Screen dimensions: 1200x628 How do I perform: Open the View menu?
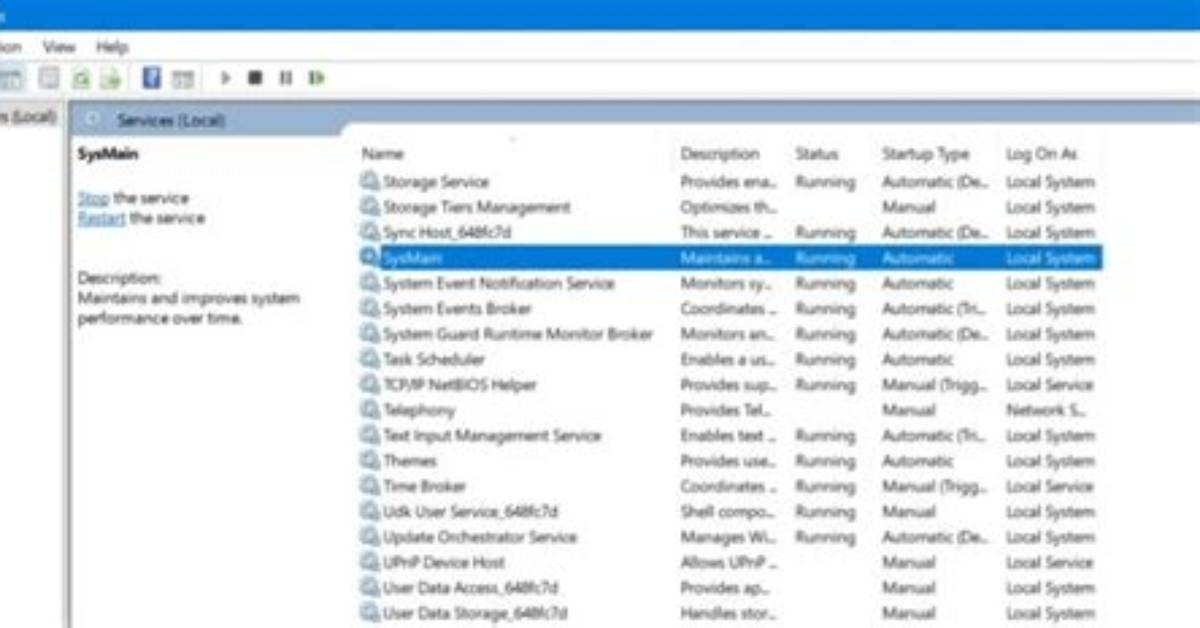point(58,47)
